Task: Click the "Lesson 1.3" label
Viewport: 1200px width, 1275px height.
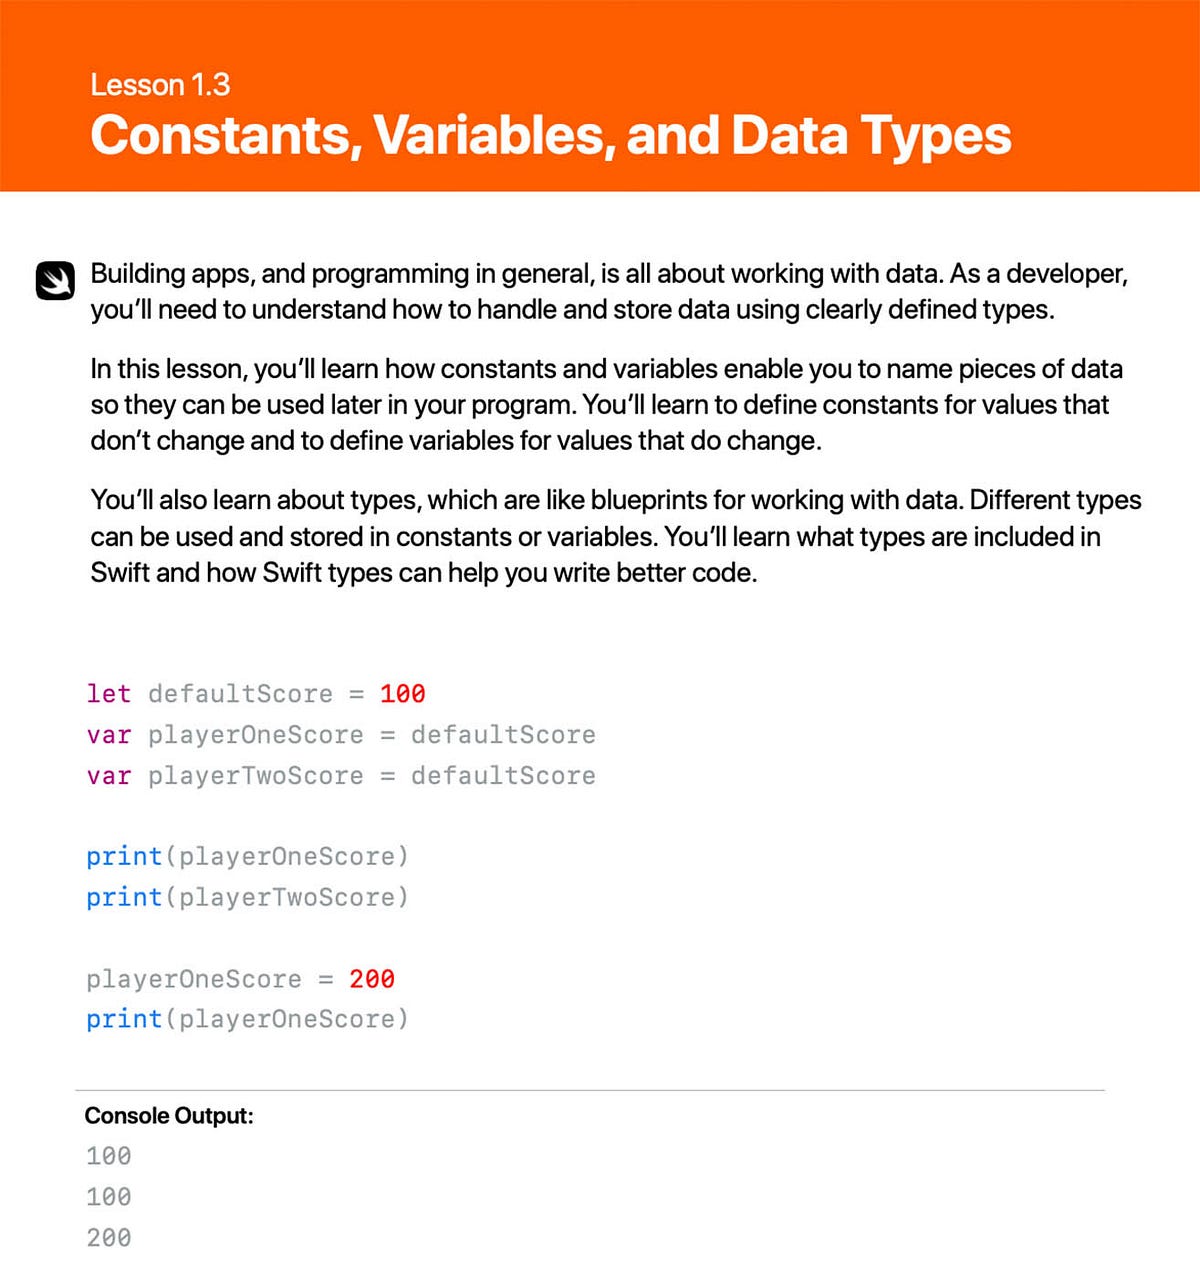Action: click(160, 85)
